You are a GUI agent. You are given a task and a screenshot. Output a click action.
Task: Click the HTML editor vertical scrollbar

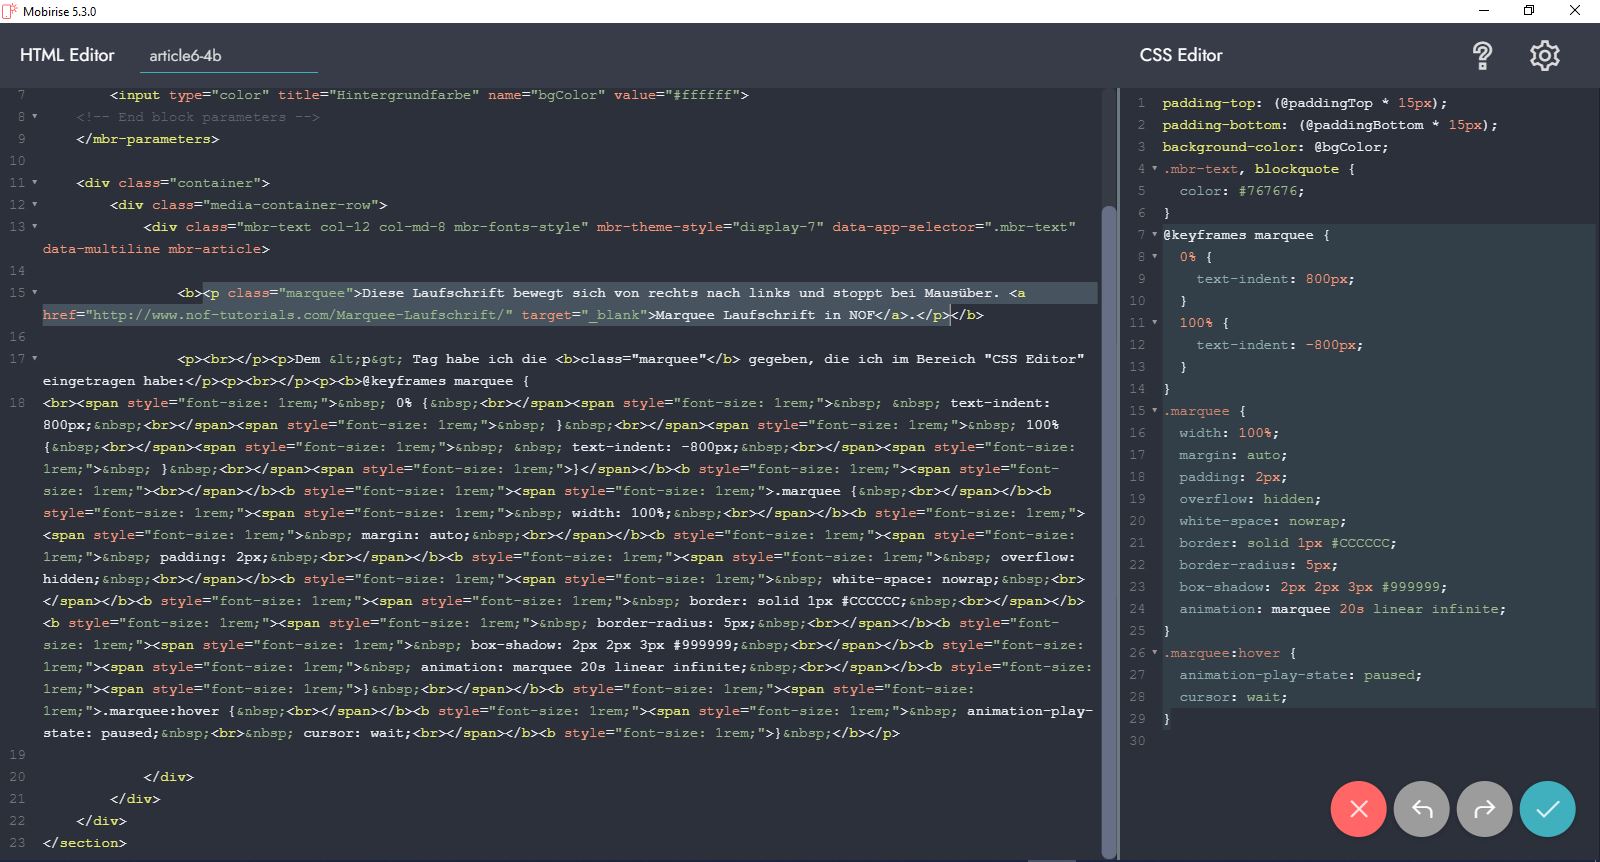(x=1108, y=500)
